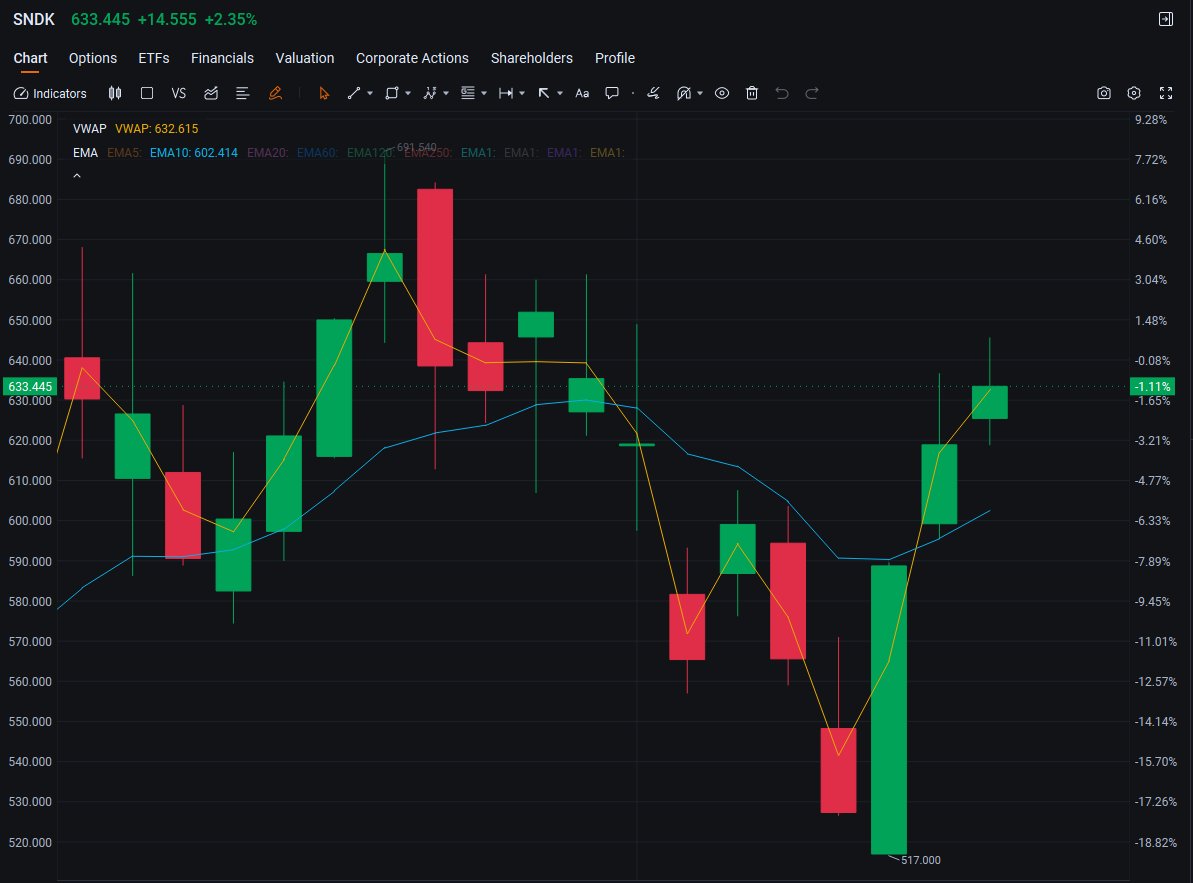Click the redo arrow

[x=812, y=94]
